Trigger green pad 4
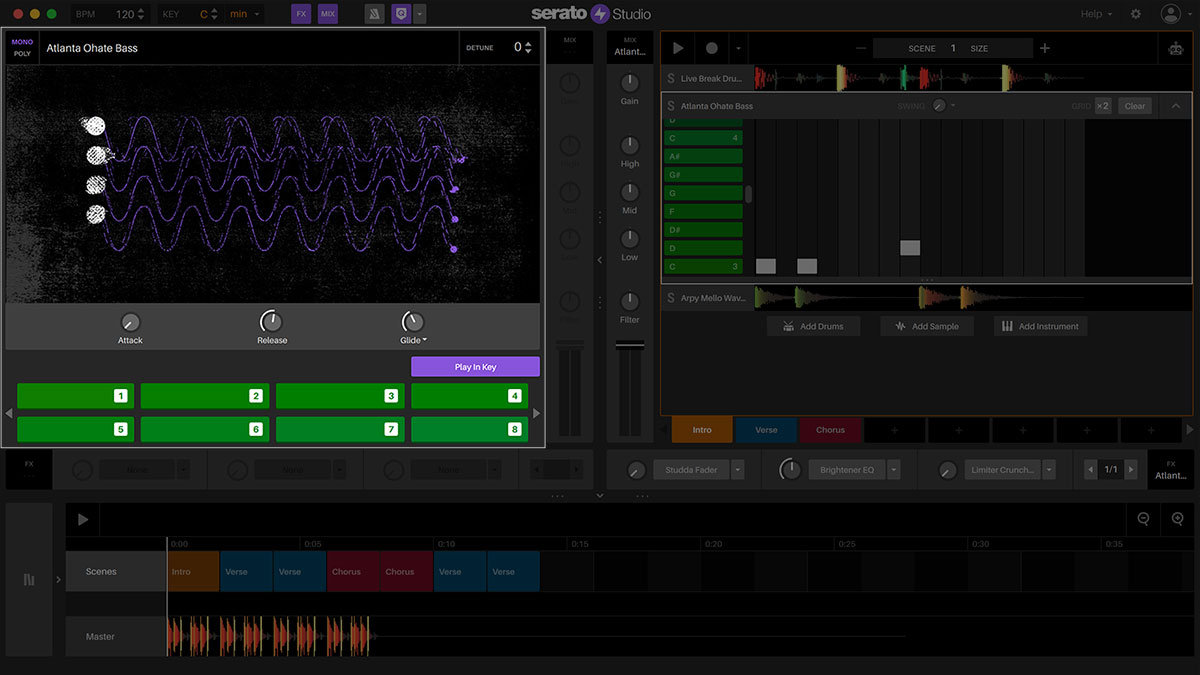The height and width of the screenshot is (675, 1200). coord(469,396)
